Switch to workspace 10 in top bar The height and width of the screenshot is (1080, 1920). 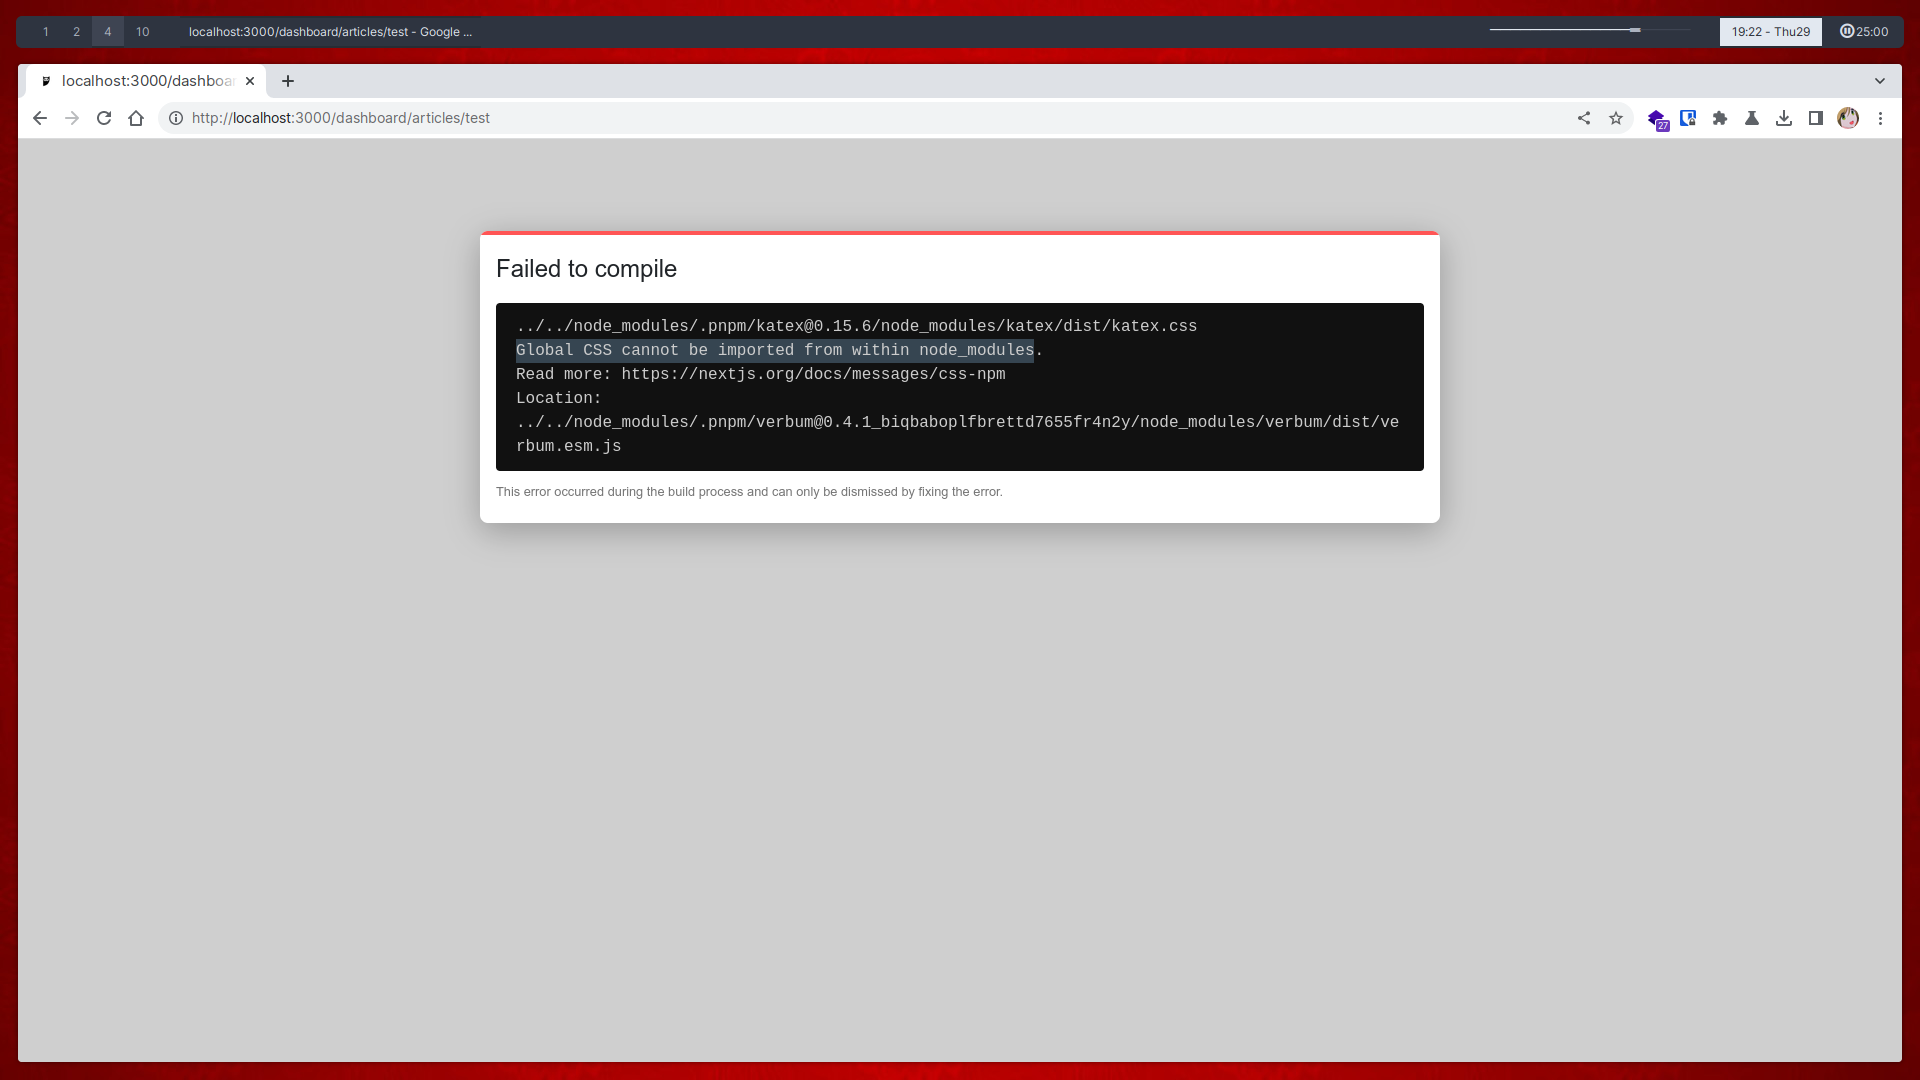(x=143, y=32)
